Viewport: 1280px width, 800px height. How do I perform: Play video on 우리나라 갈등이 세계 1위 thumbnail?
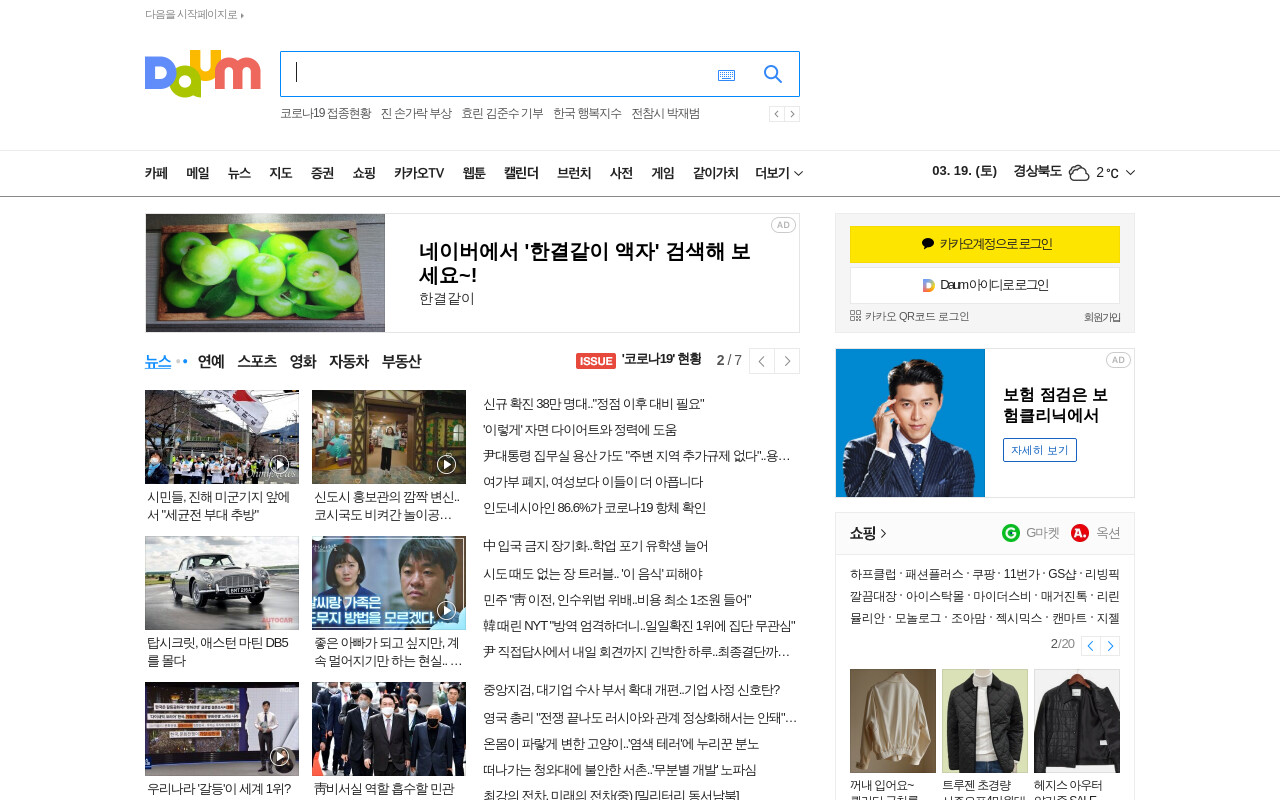pos(280,756)
